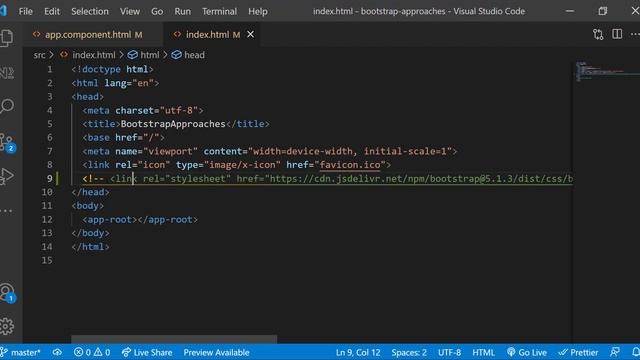Open Manage gear settings menu
Viewport: 640px width, 360px height.
(x=7, y=326)
